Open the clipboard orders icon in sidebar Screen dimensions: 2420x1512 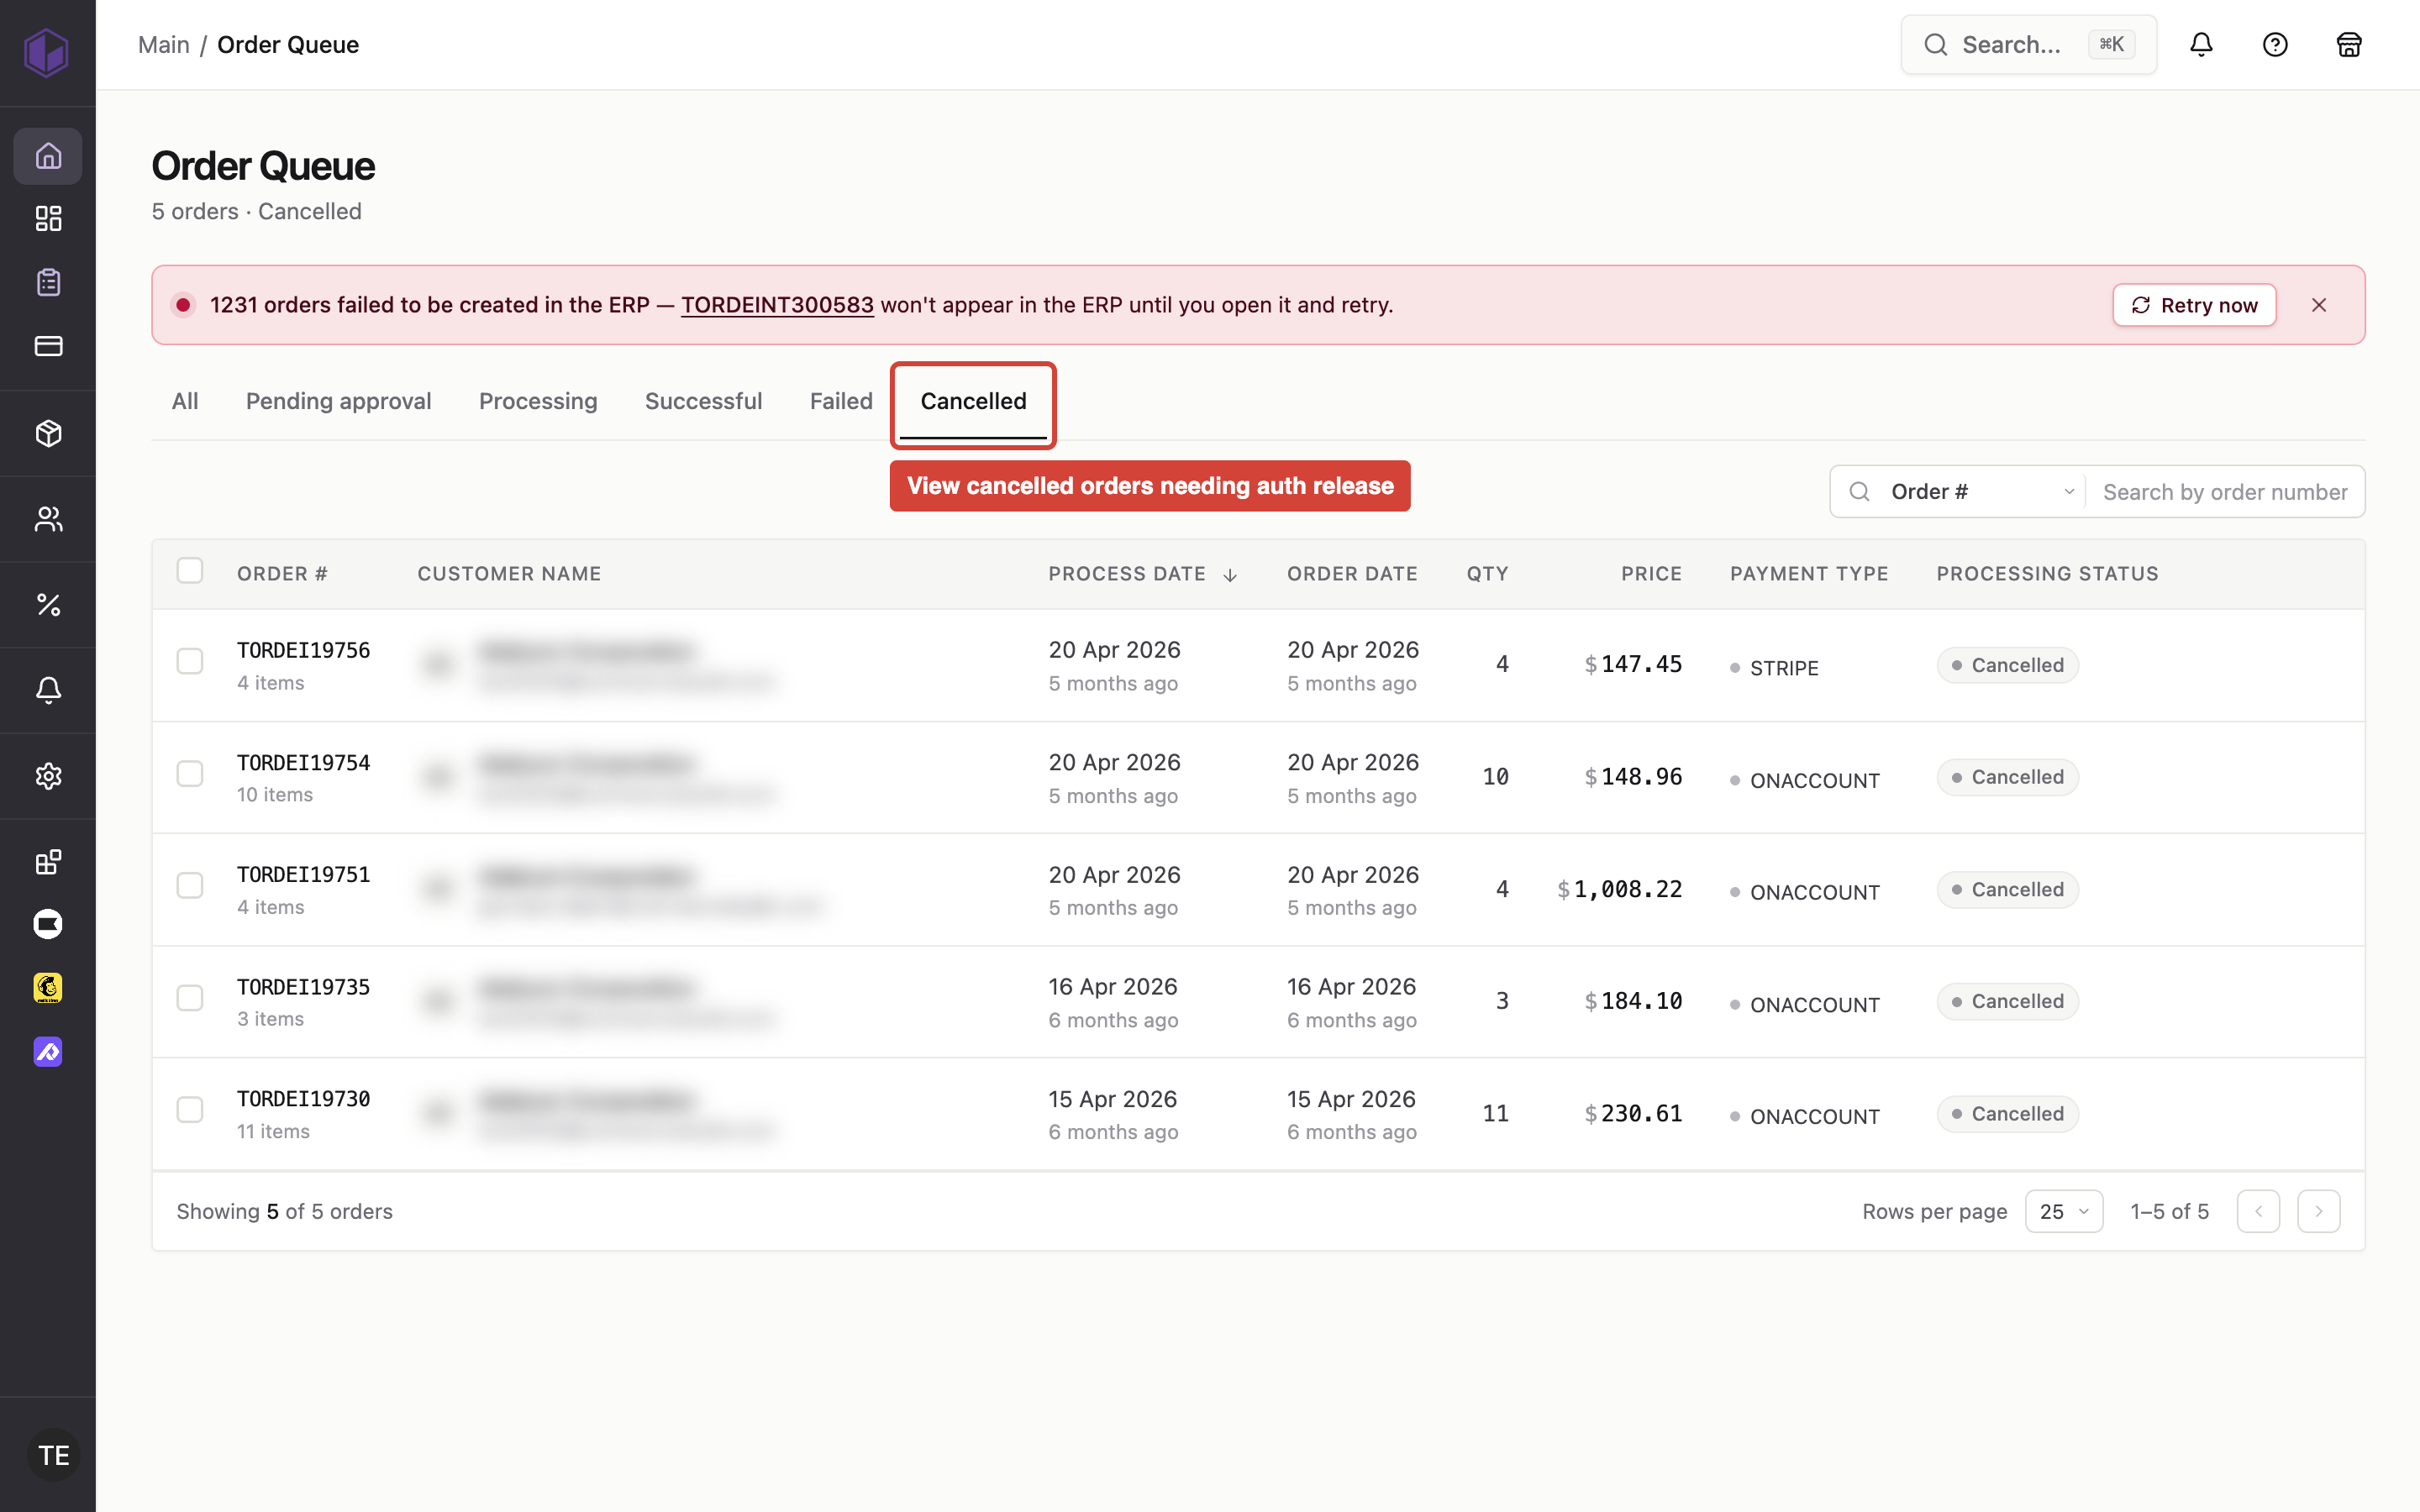point(48,282)
